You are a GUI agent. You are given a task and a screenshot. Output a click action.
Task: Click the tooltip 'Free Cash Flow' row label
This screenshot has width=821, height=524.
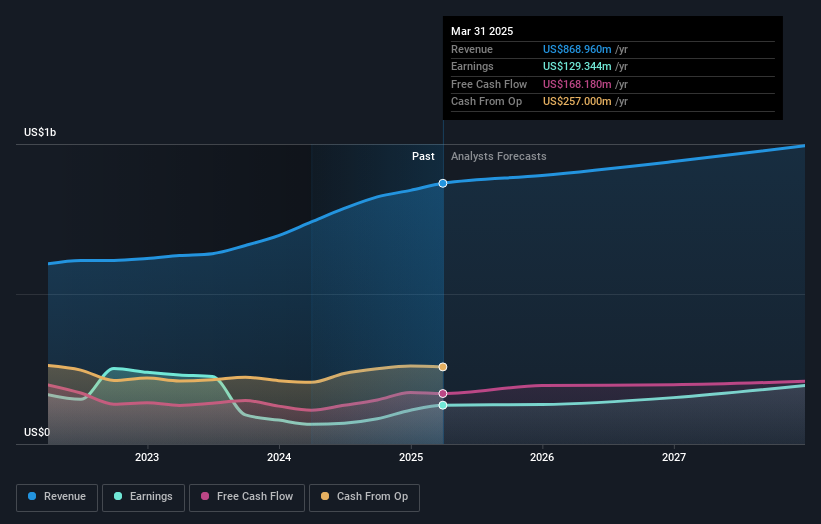point(489,84)
